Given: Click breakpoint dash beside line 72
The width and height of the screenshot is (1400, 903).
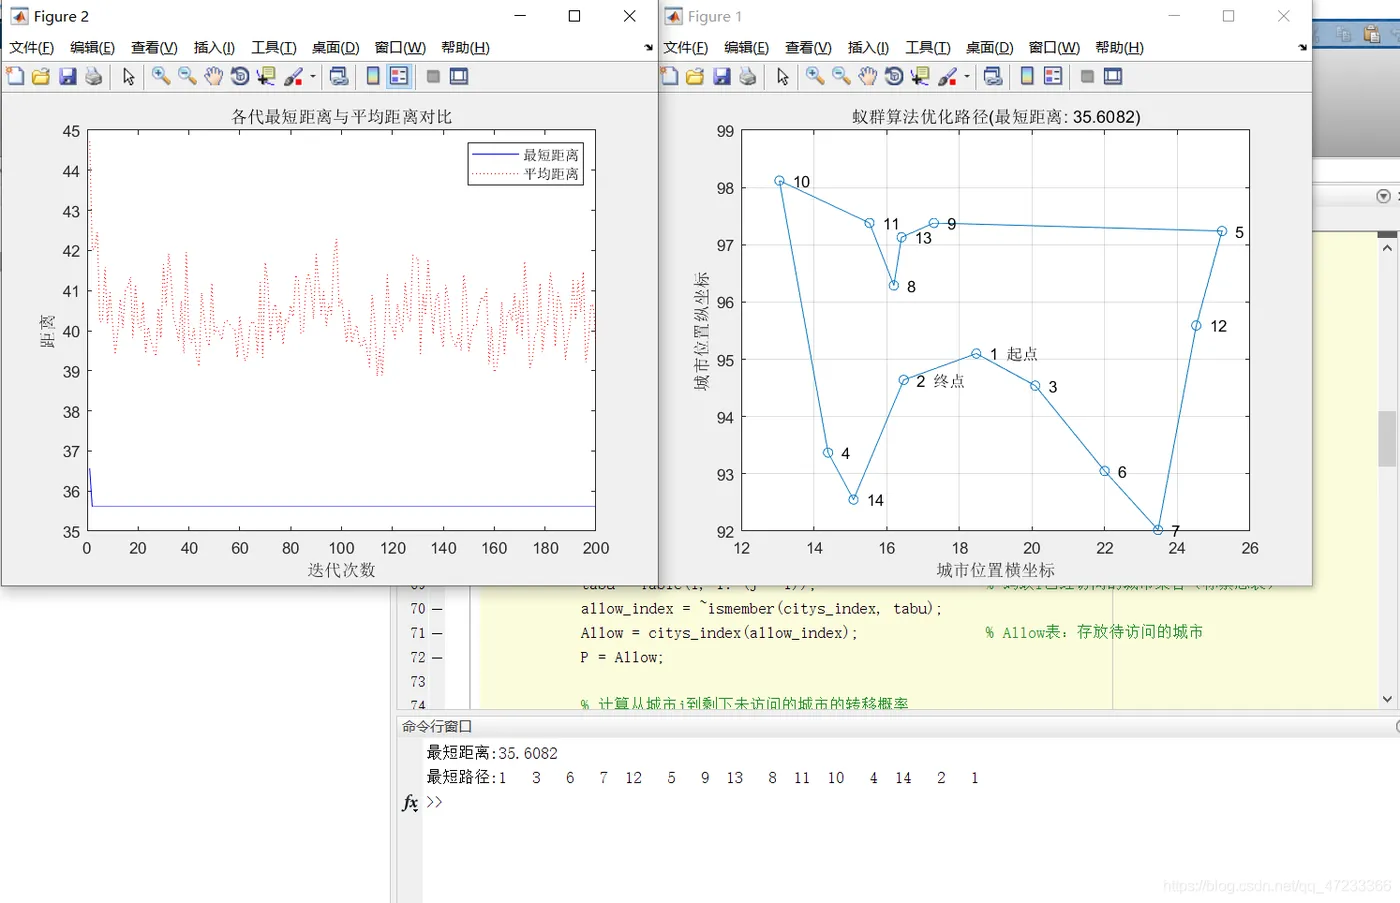Looking at the screenshot, I should pos(437,658).
